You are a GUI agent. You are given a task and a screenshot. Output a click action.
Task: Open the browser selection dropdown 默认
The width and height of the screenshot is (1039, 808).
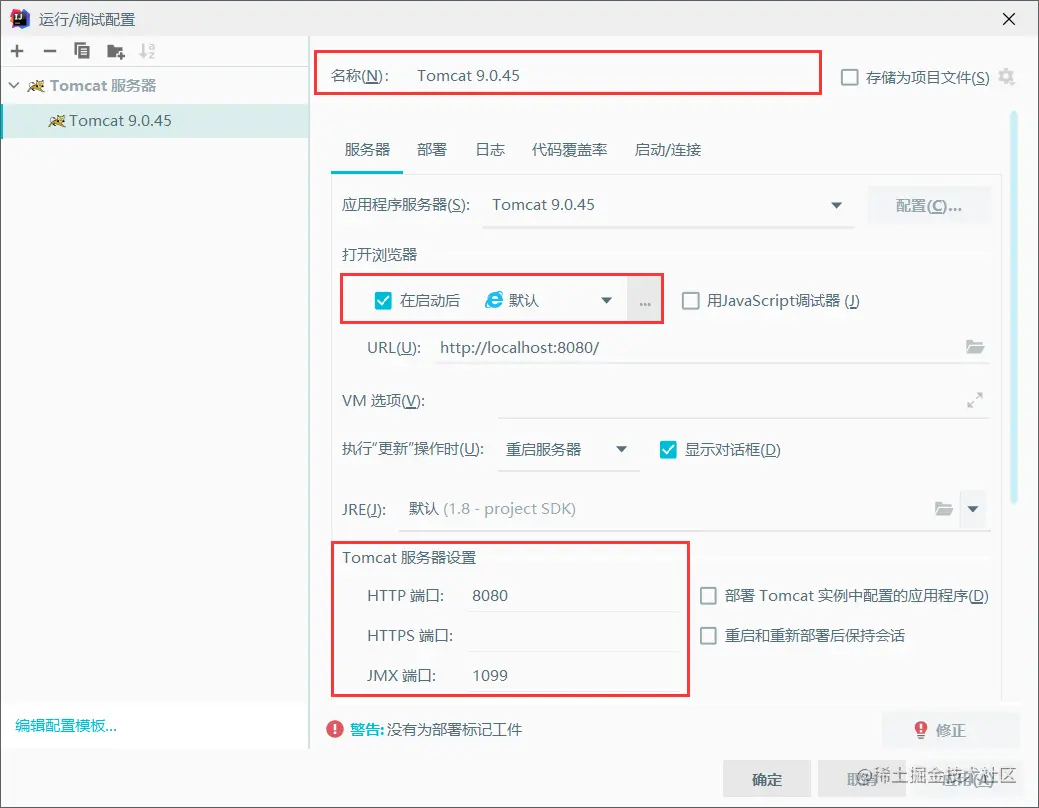tap(549, 300)
